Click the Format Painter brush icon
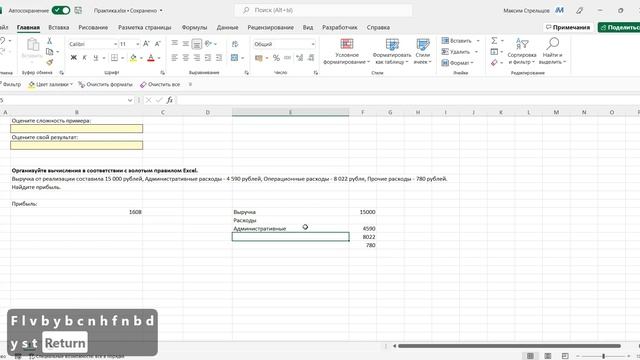 (x=49, y=62)
